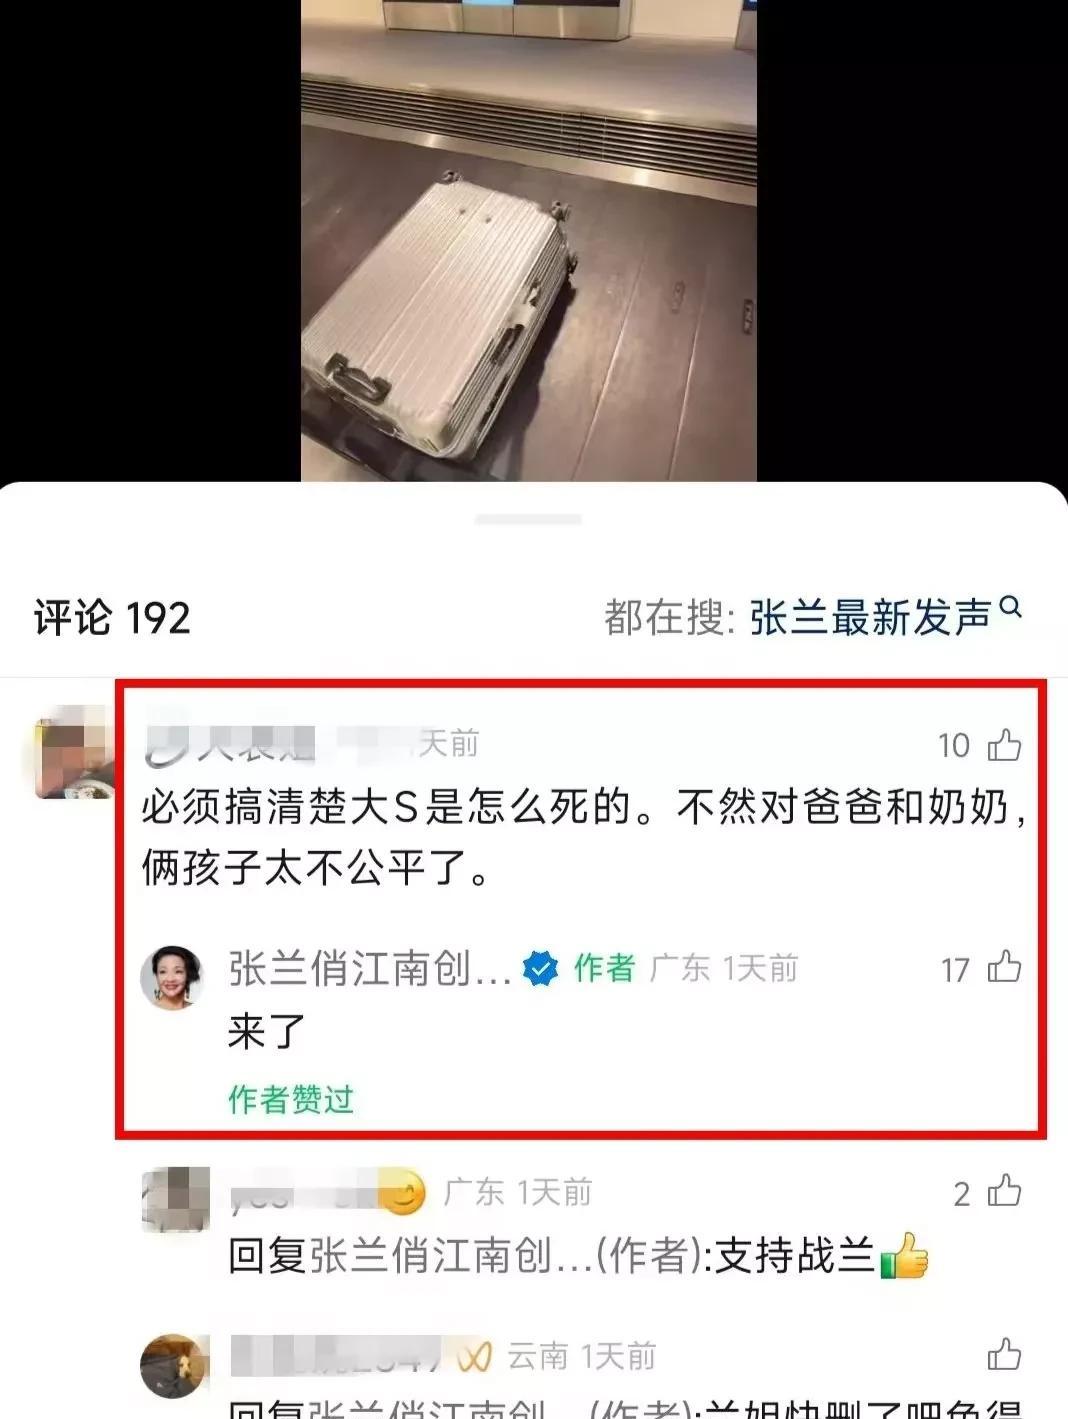
Task: Open the Guangdong replier's blurred avatar
Action: click(176, 1199)
